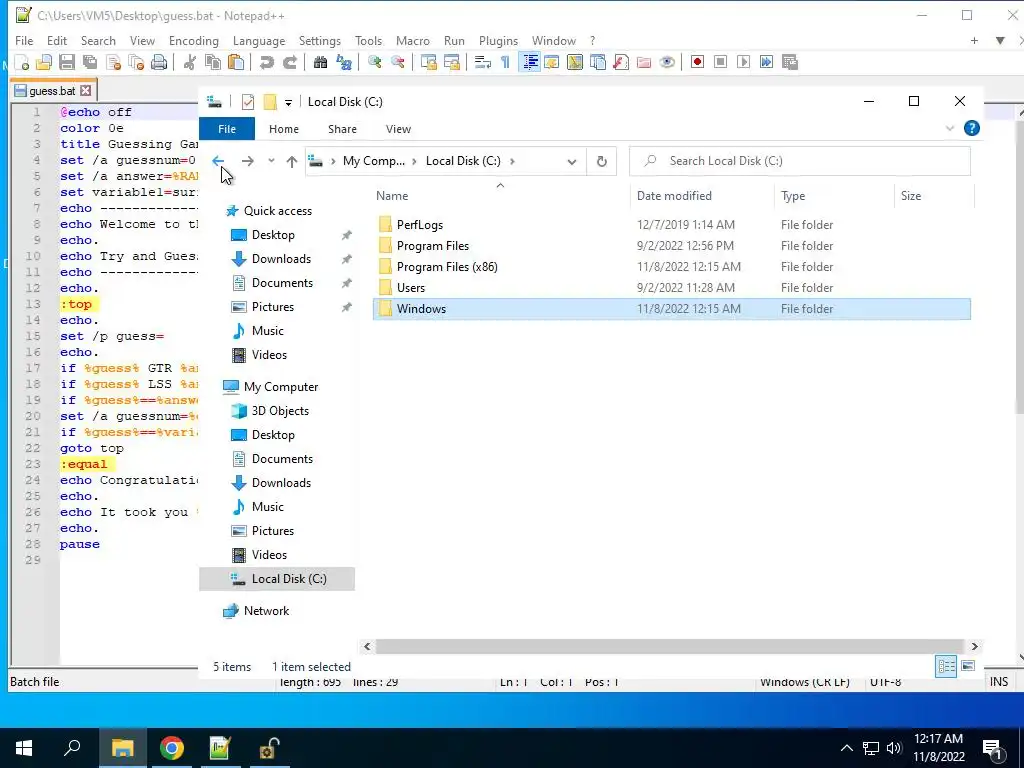1024x768 pixels.
Task: Toggle the Show Indent Guide icon
Action: click(530, 62)
